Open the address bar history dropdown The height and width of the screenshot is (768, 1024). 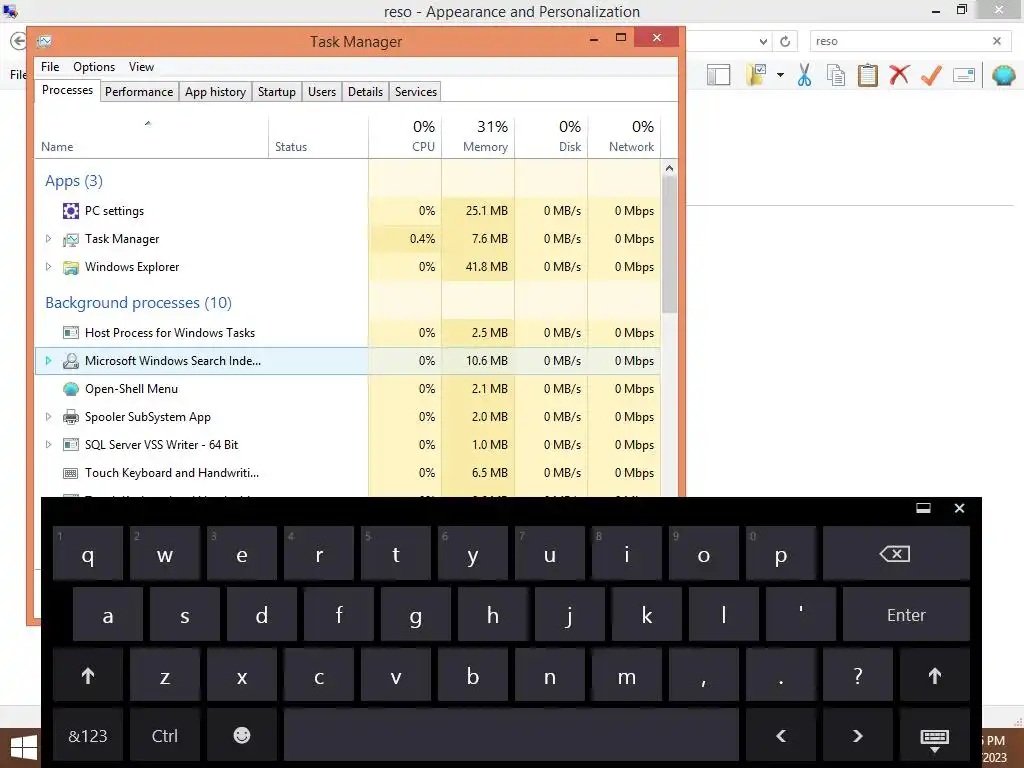(763, 41)
